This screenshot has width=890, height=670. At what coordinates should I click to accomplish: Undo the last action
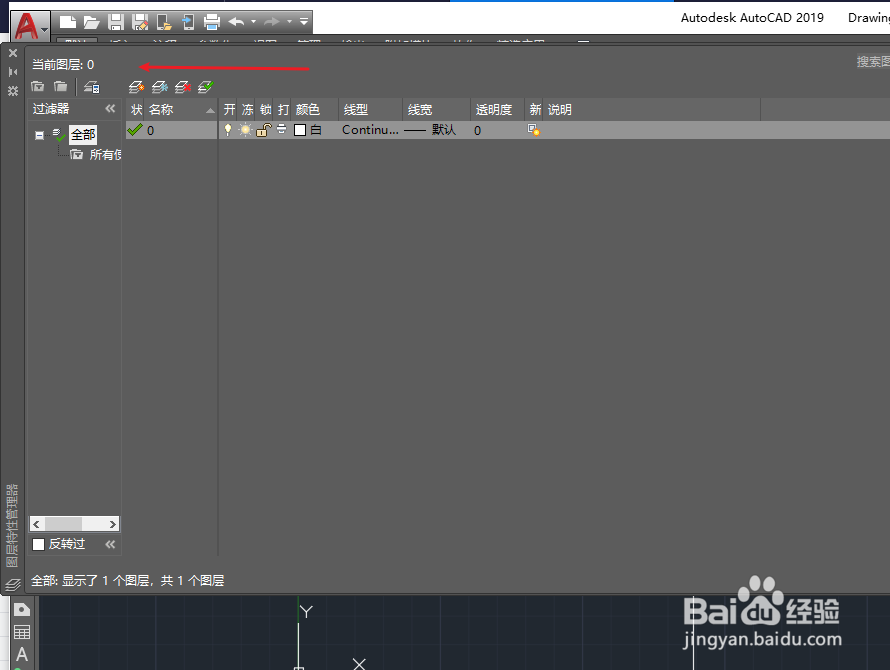tap(236, 22)
